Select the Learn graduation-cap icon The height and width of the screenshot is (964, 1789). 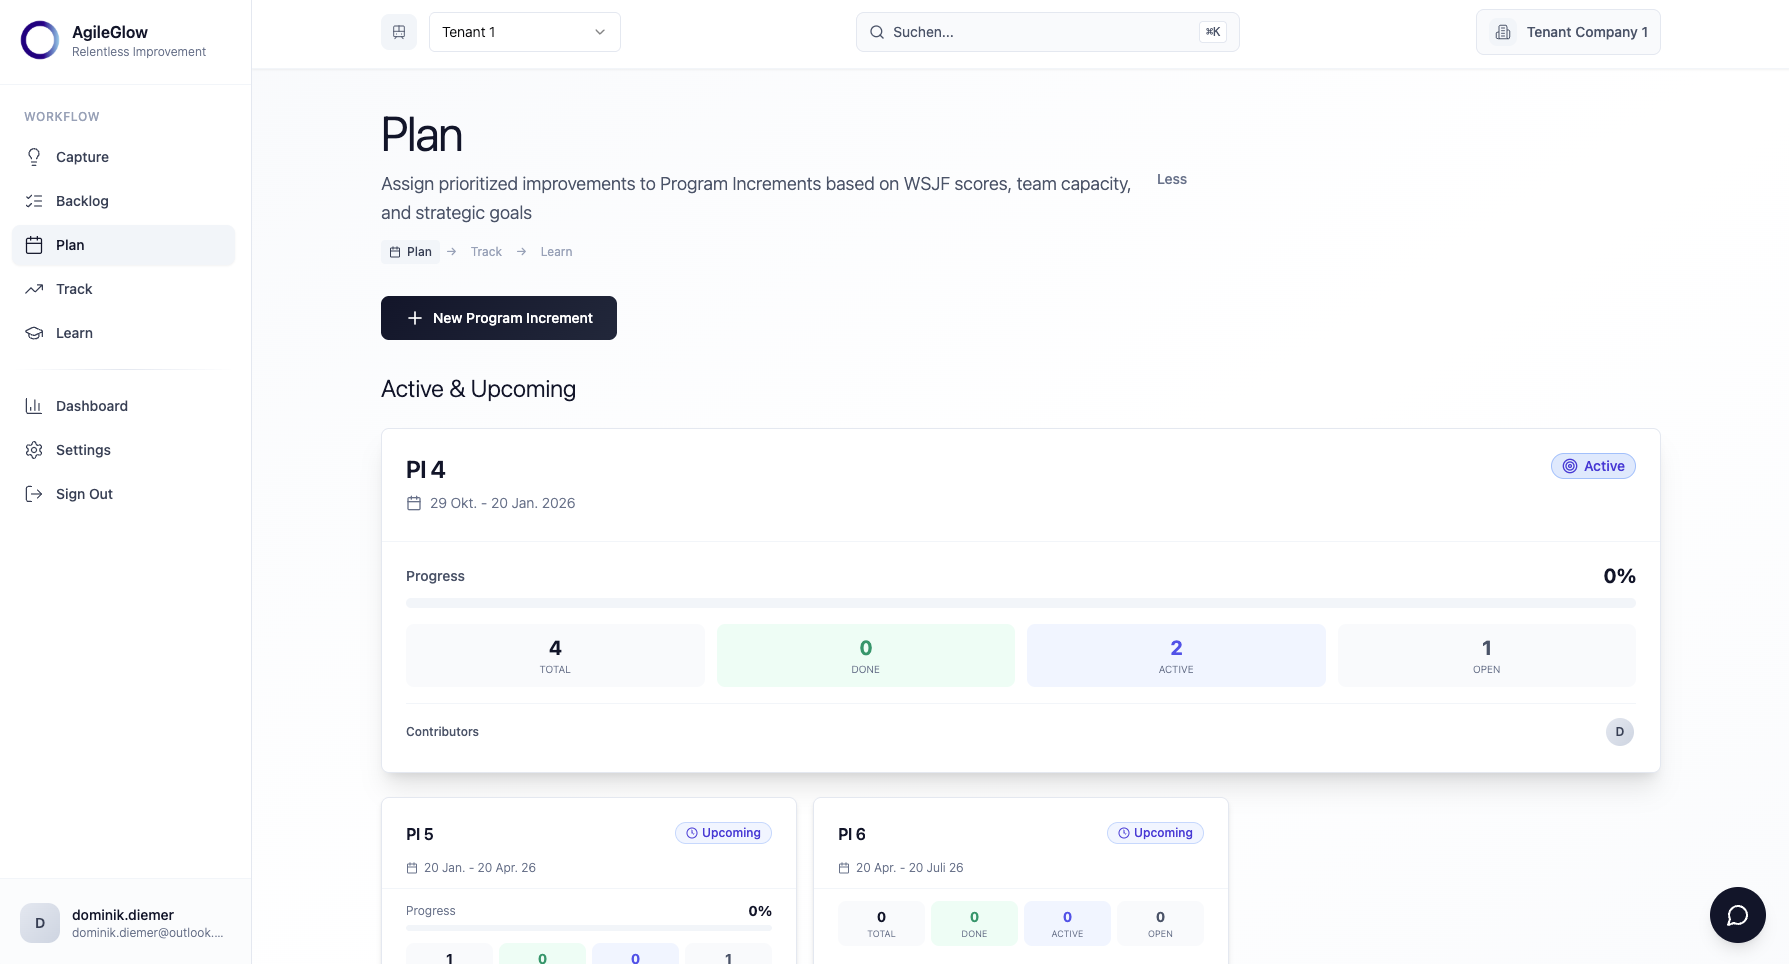33,333
